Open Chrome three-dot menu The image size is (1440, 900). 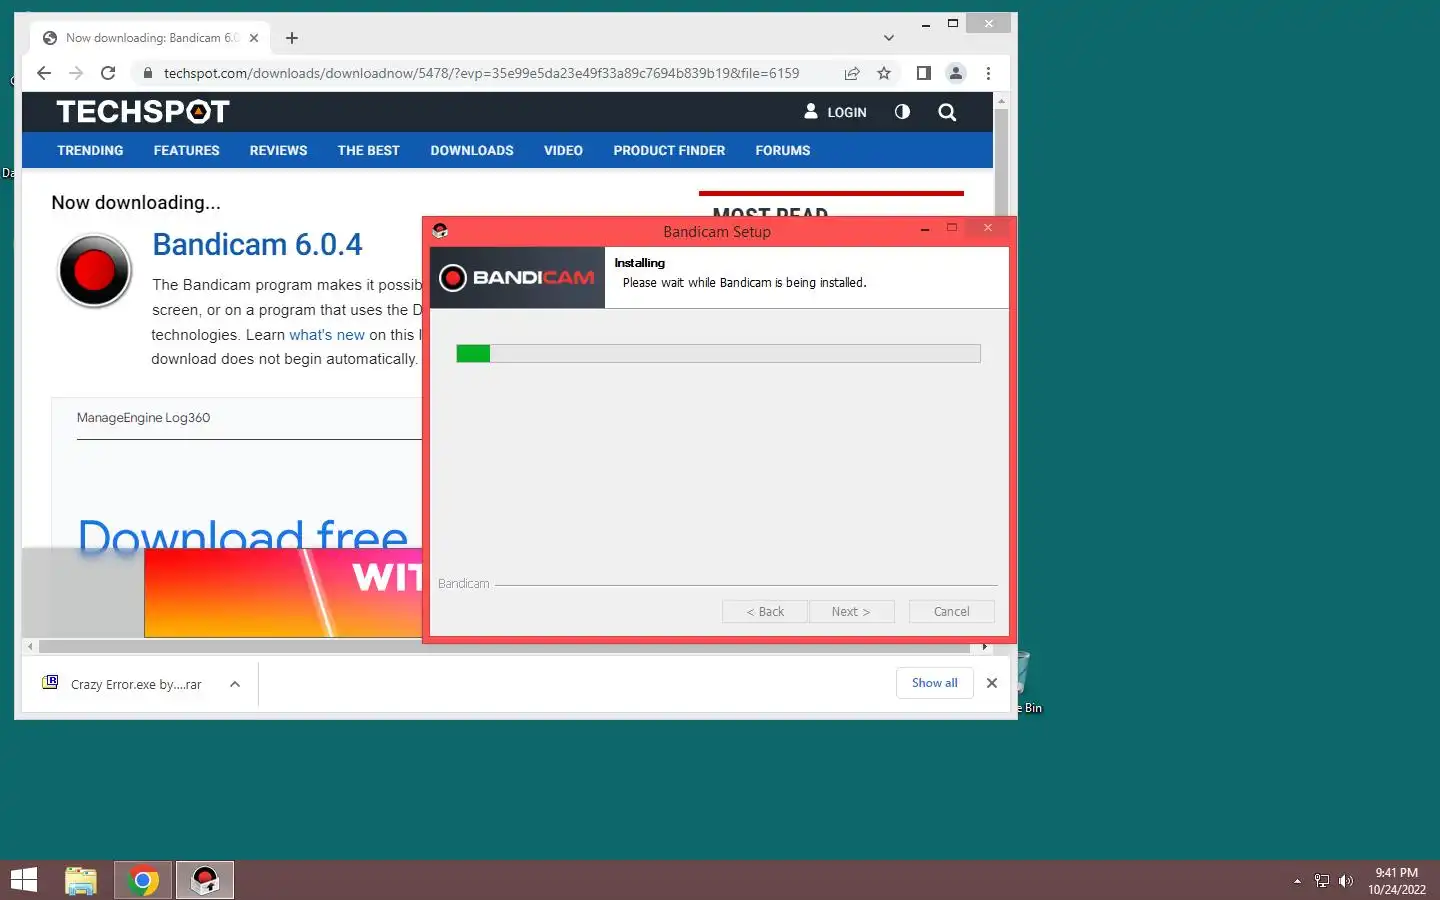988,73
